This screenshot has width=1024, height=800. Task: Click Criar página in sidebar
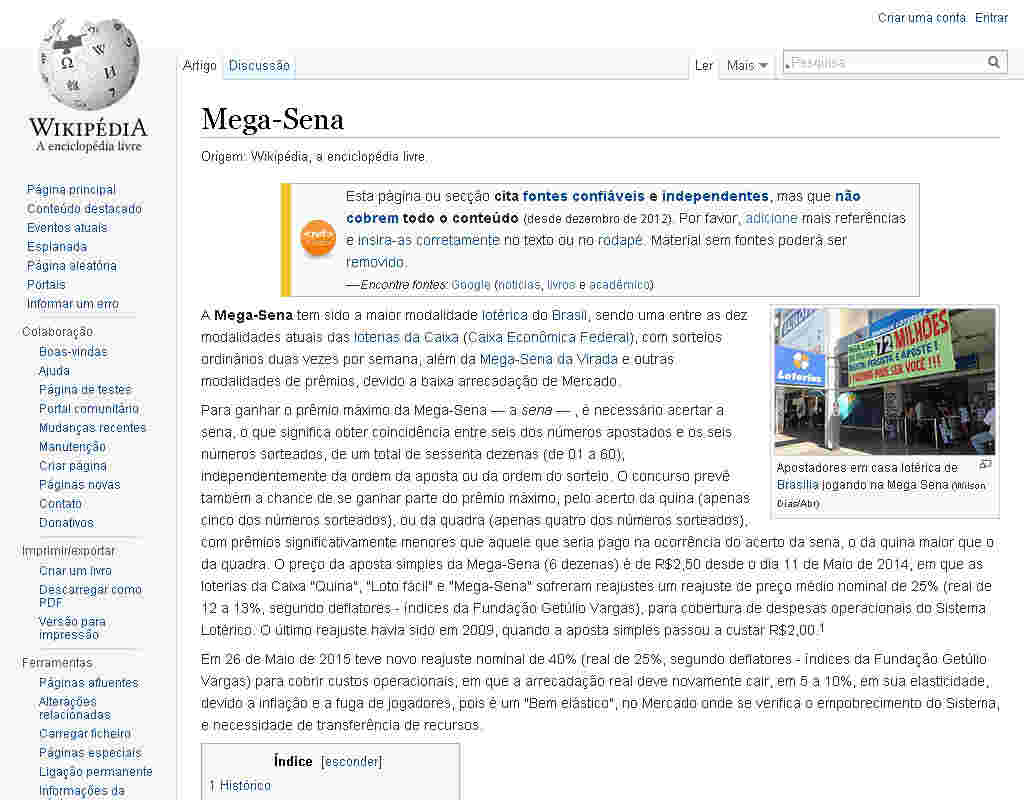pyautogui.click(x=73, y=466)
